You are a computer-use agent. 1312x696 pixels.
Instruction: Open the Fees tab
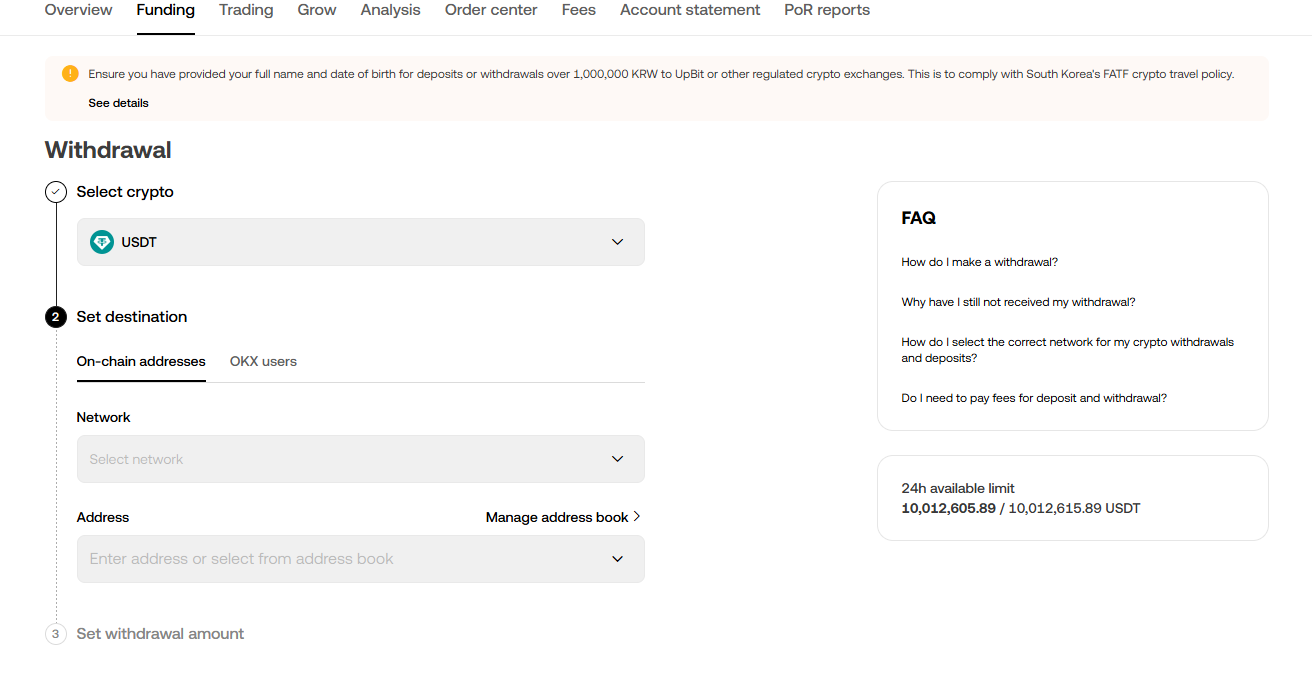click(x=579, y=10)
